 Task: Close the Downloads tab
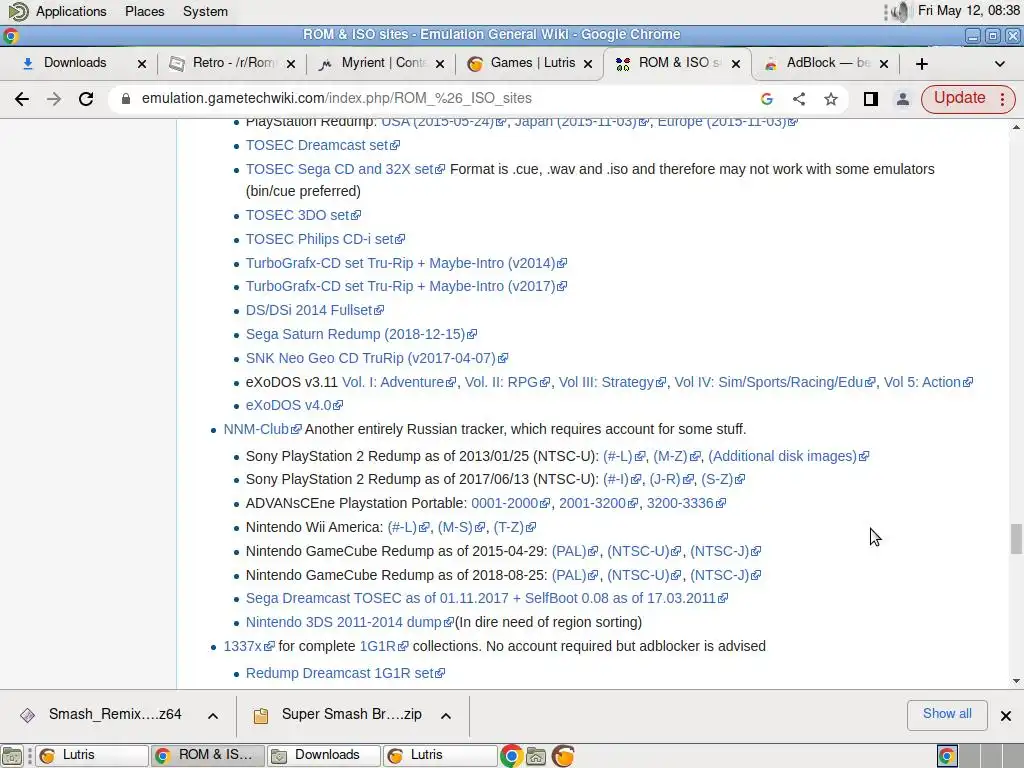[x=142, y=64]
